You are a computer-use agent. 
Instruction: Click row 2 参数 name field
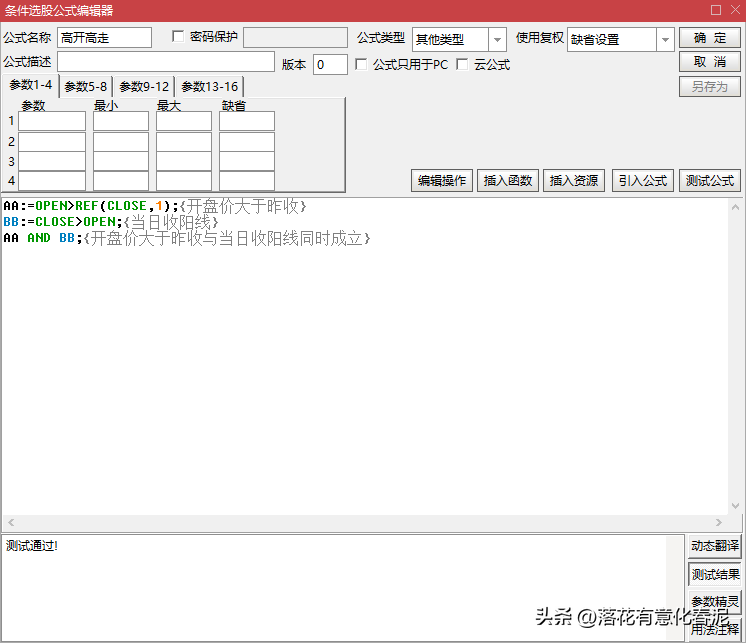click(52, 142)
